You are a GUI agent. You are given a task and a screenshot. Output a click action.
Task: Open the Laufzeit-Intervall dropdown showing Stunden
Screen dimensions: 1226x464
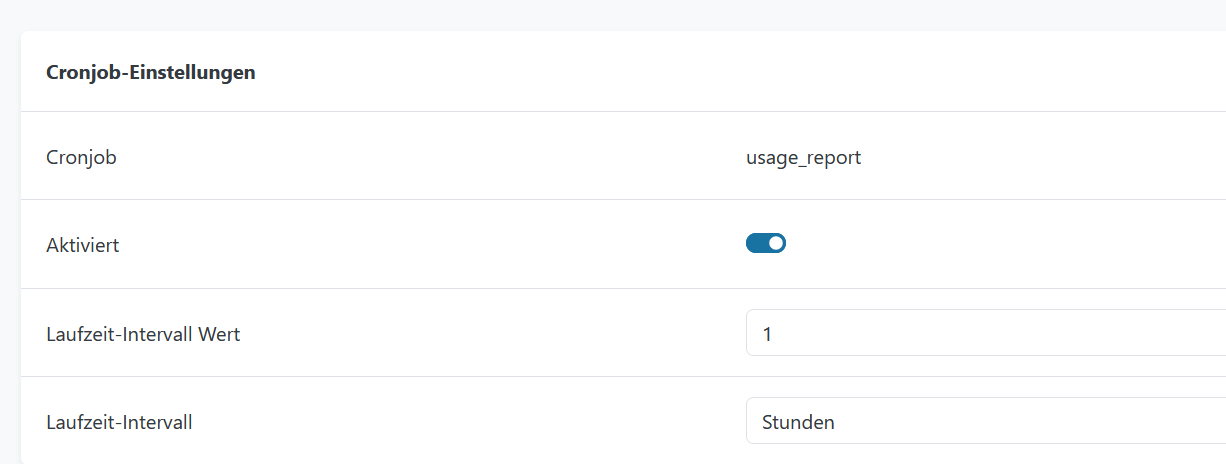pos(985,421)
